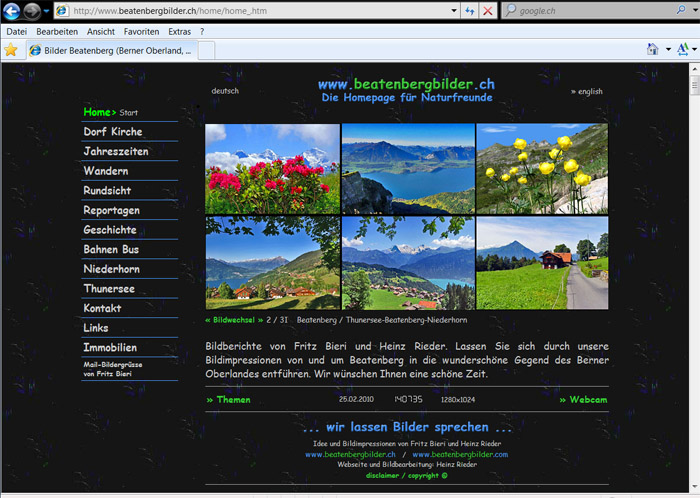The width and height of the screenshot is (700, 498).
Task: Click the village above turquoise lake photo
Action: tap(408, 263)
